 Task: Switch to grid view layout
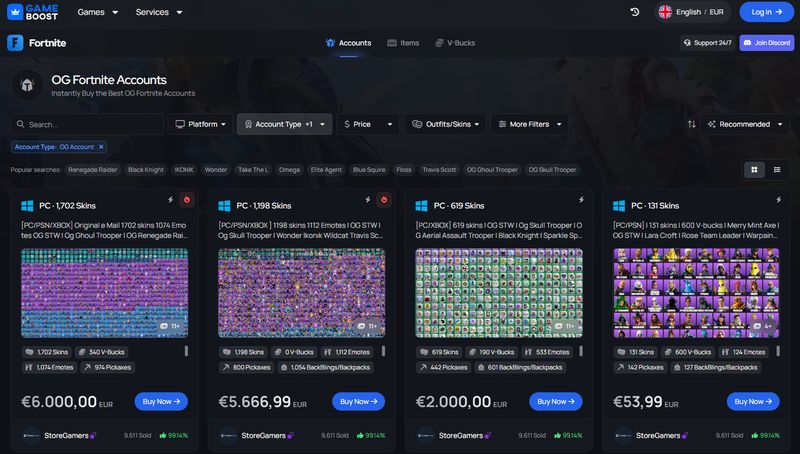(754, 169)
